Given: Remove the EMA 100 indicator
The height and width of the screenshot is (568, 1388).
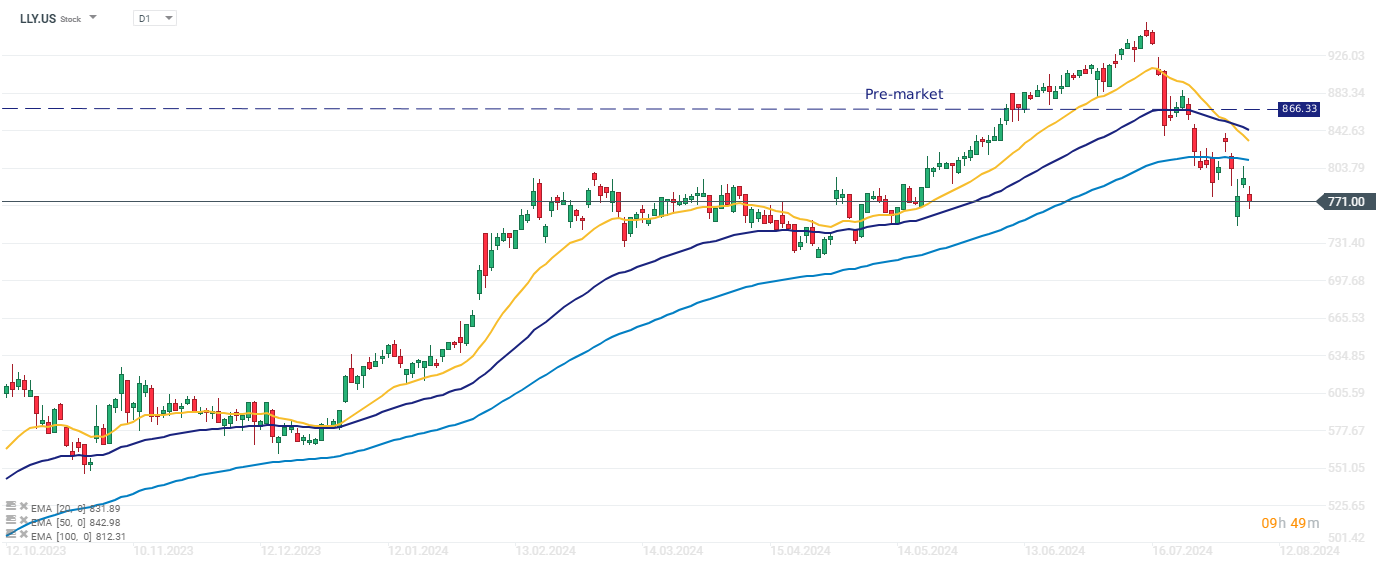Looking at the screenshot, I should point(24,535).
